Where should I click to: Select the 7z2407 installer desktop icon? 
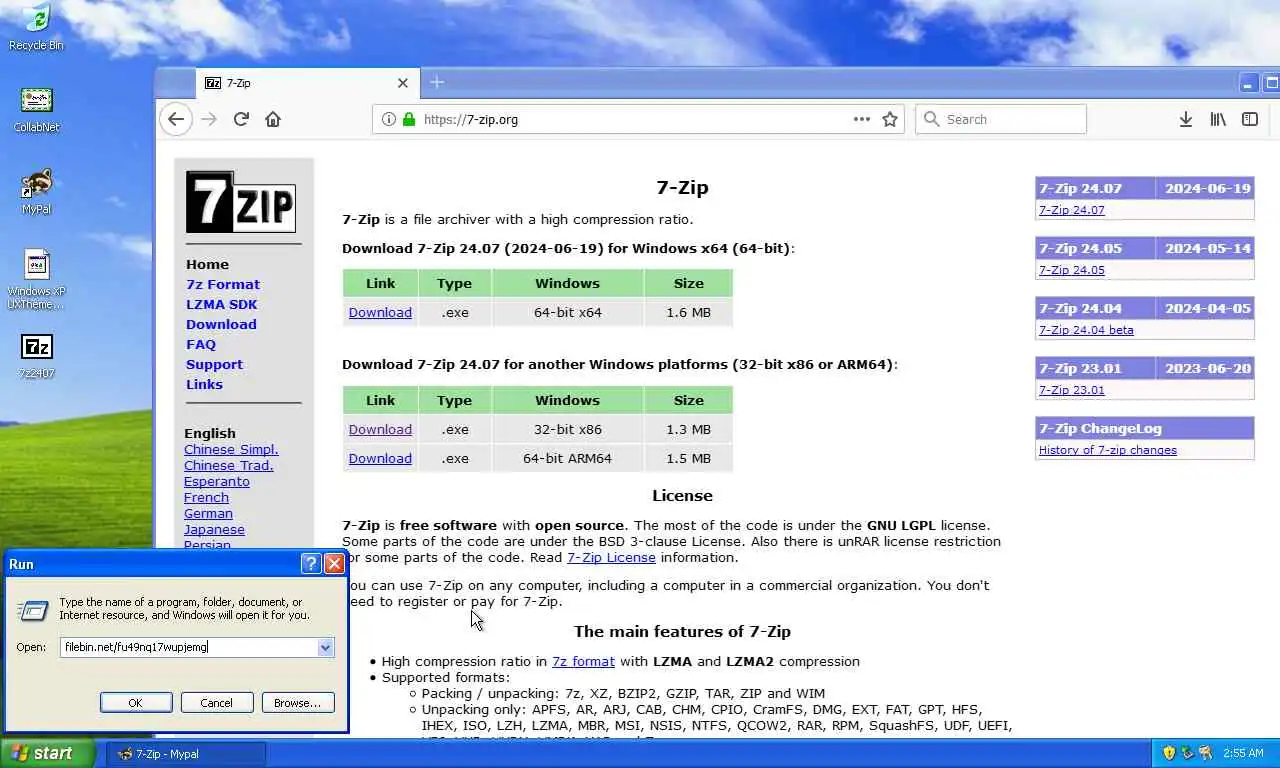point(36,355)
